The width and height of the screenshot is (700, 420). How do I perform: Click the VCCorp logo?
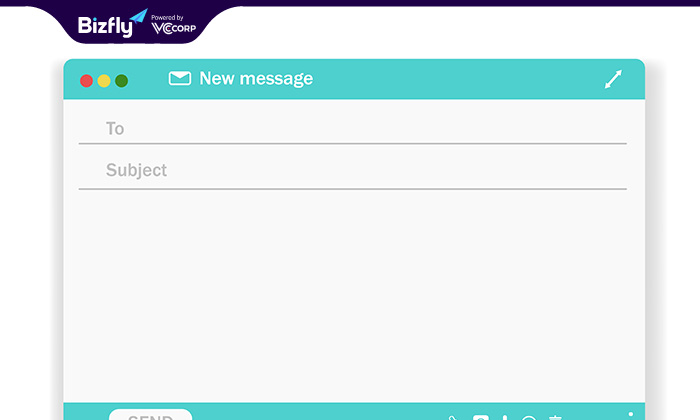coord(174,25)
